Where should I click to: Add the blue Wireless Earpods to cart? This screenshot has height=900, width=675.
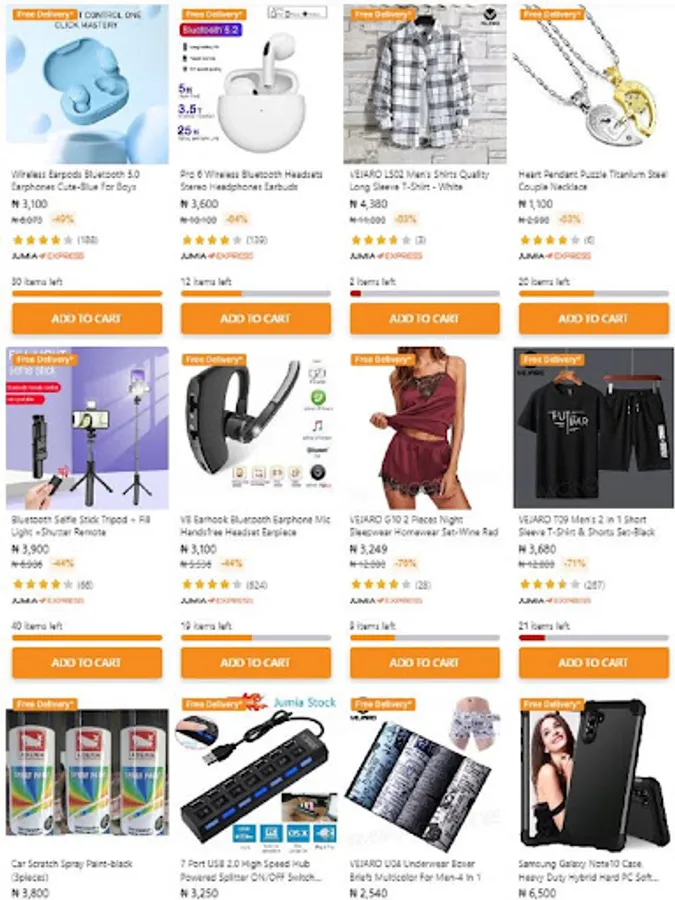(87, 318)
